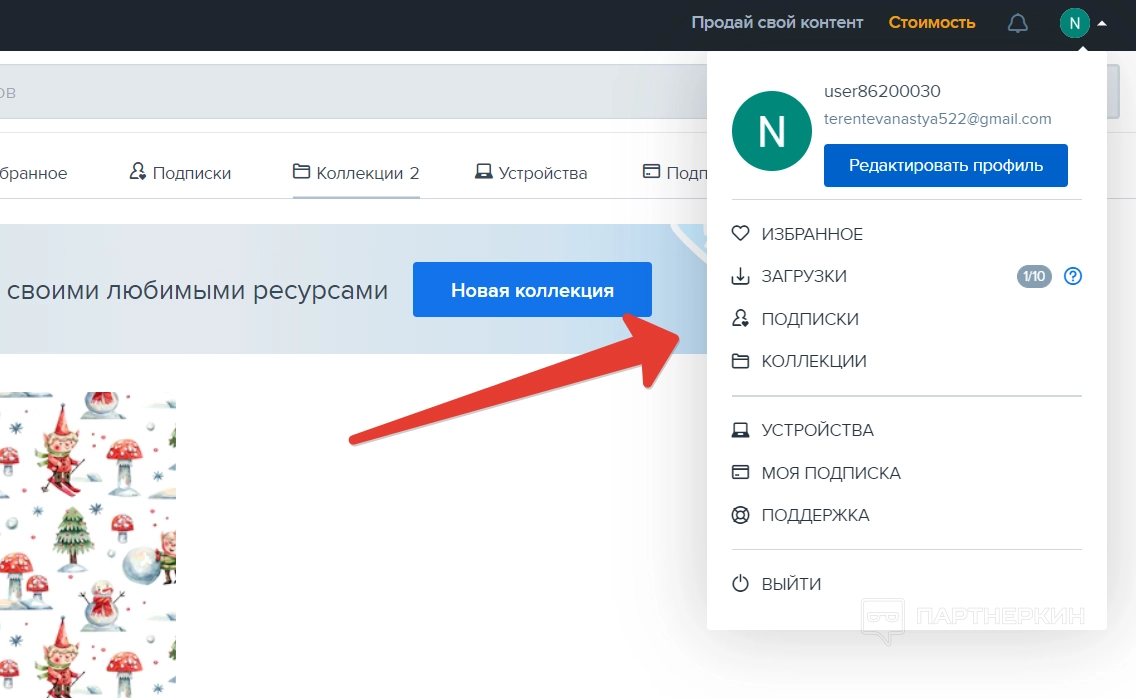The height and width of the screenshot is (698, 1136).
Task: Open the help icon beside downloads counter
Action: [1073, 277]
